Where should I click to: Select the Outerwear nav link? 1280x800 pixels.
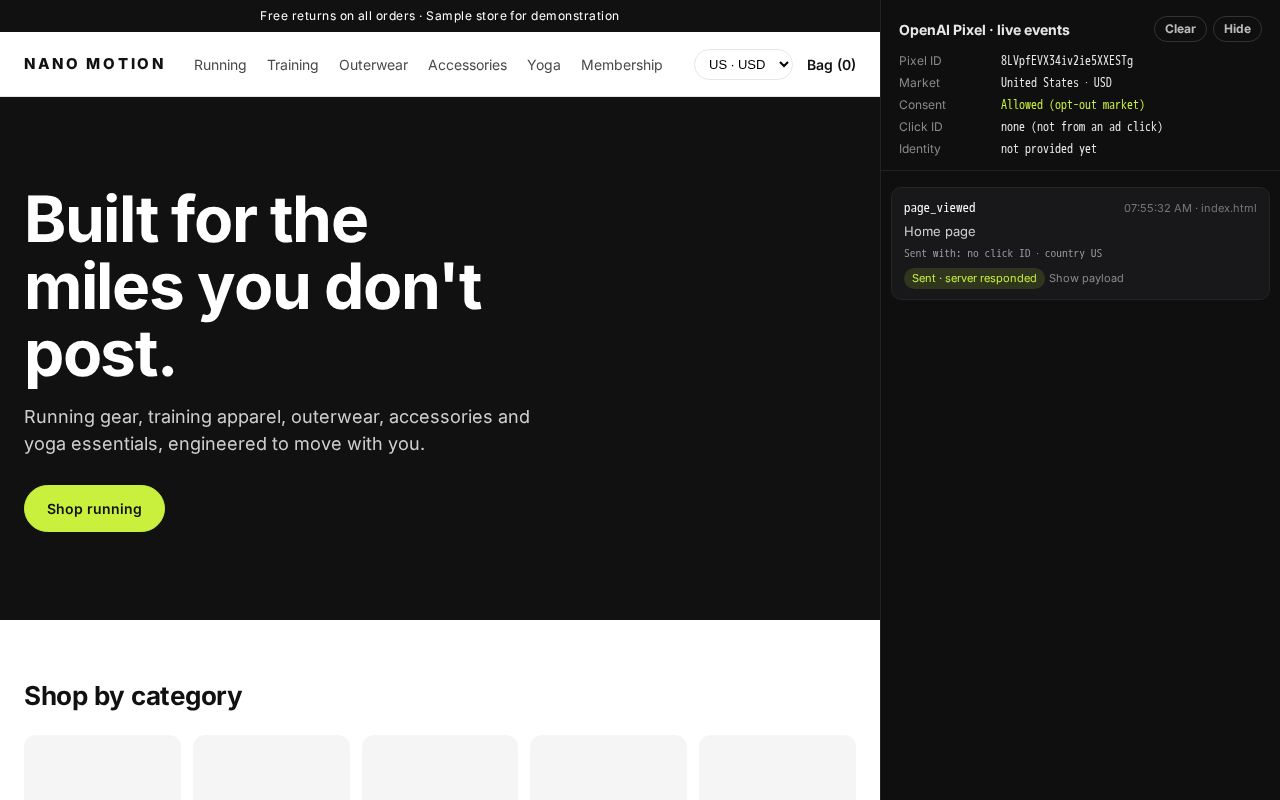tap(373, 65)
